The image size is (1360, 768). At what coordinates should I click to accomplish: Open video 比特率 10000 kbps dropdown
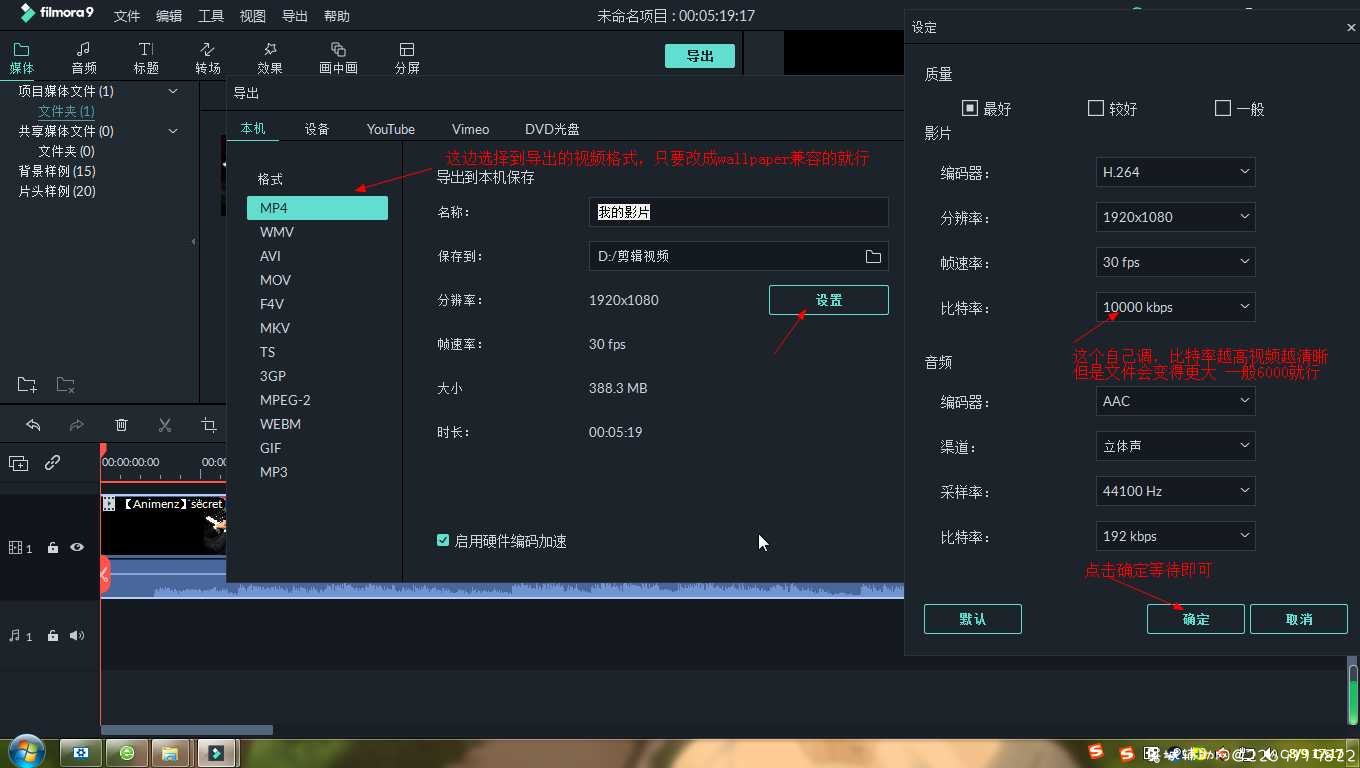coord(1175,307)
